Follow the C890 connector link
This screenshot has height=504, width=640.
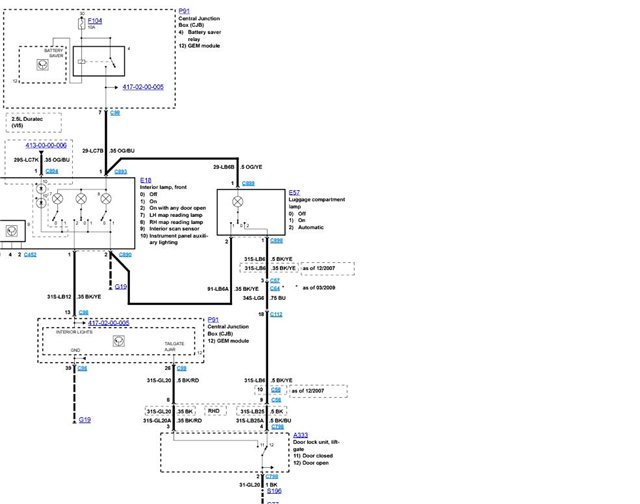(x=125, y=255)
